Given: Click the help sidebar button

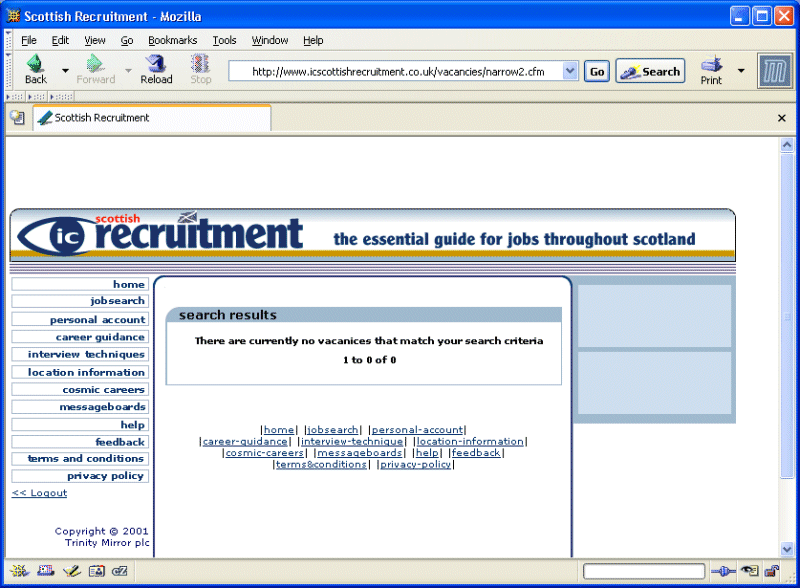Looking at the screenshot, I should click(80, 425).
